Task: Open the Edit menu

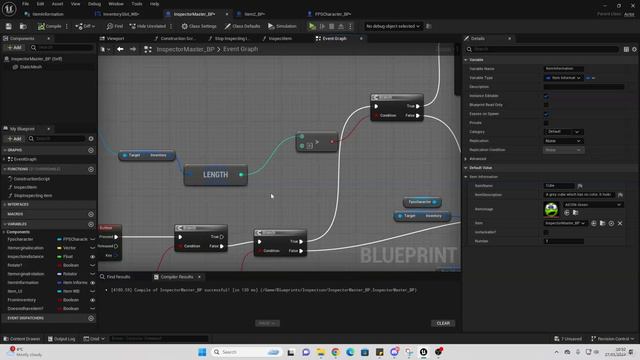Action: click(40, 4)
